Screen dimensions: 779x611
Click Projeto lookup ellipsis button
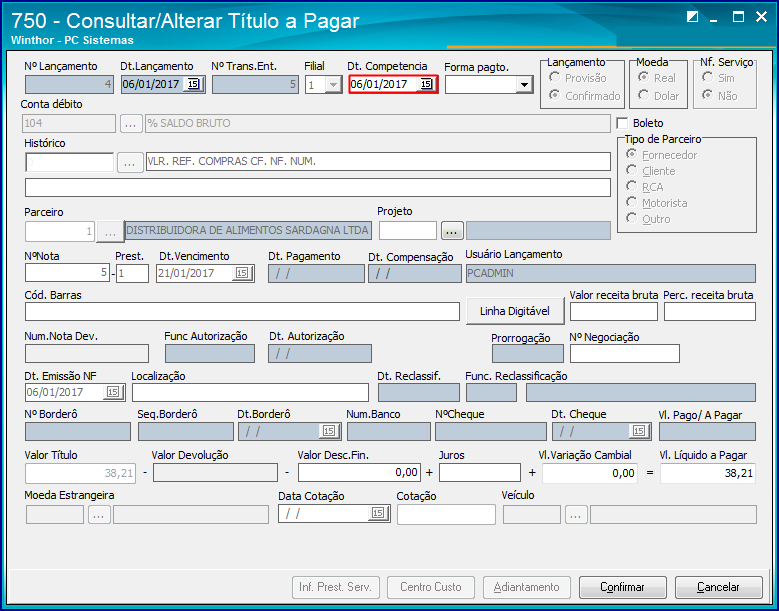click(452, 231)
